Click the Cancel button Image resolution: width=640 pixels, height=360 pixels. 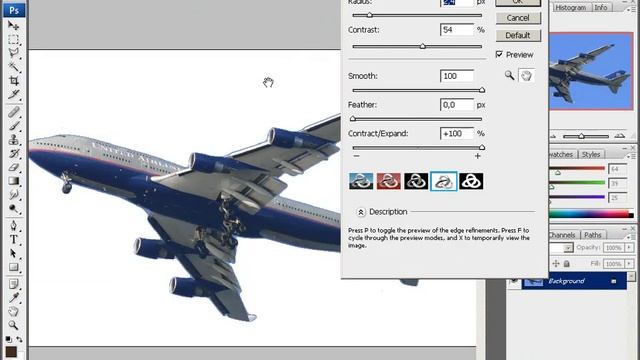(518, 18)
